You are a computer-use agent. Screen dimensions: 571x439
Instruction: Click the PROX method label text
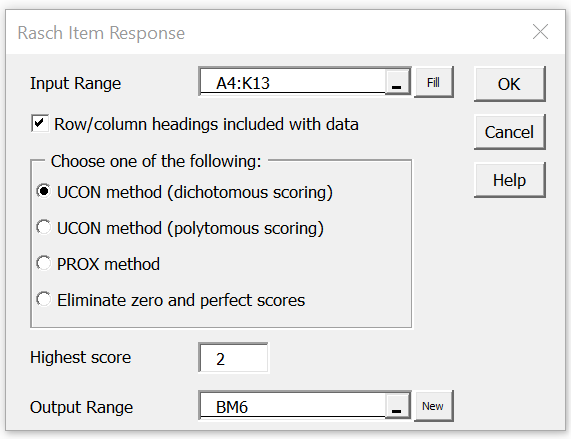point(108,264)
